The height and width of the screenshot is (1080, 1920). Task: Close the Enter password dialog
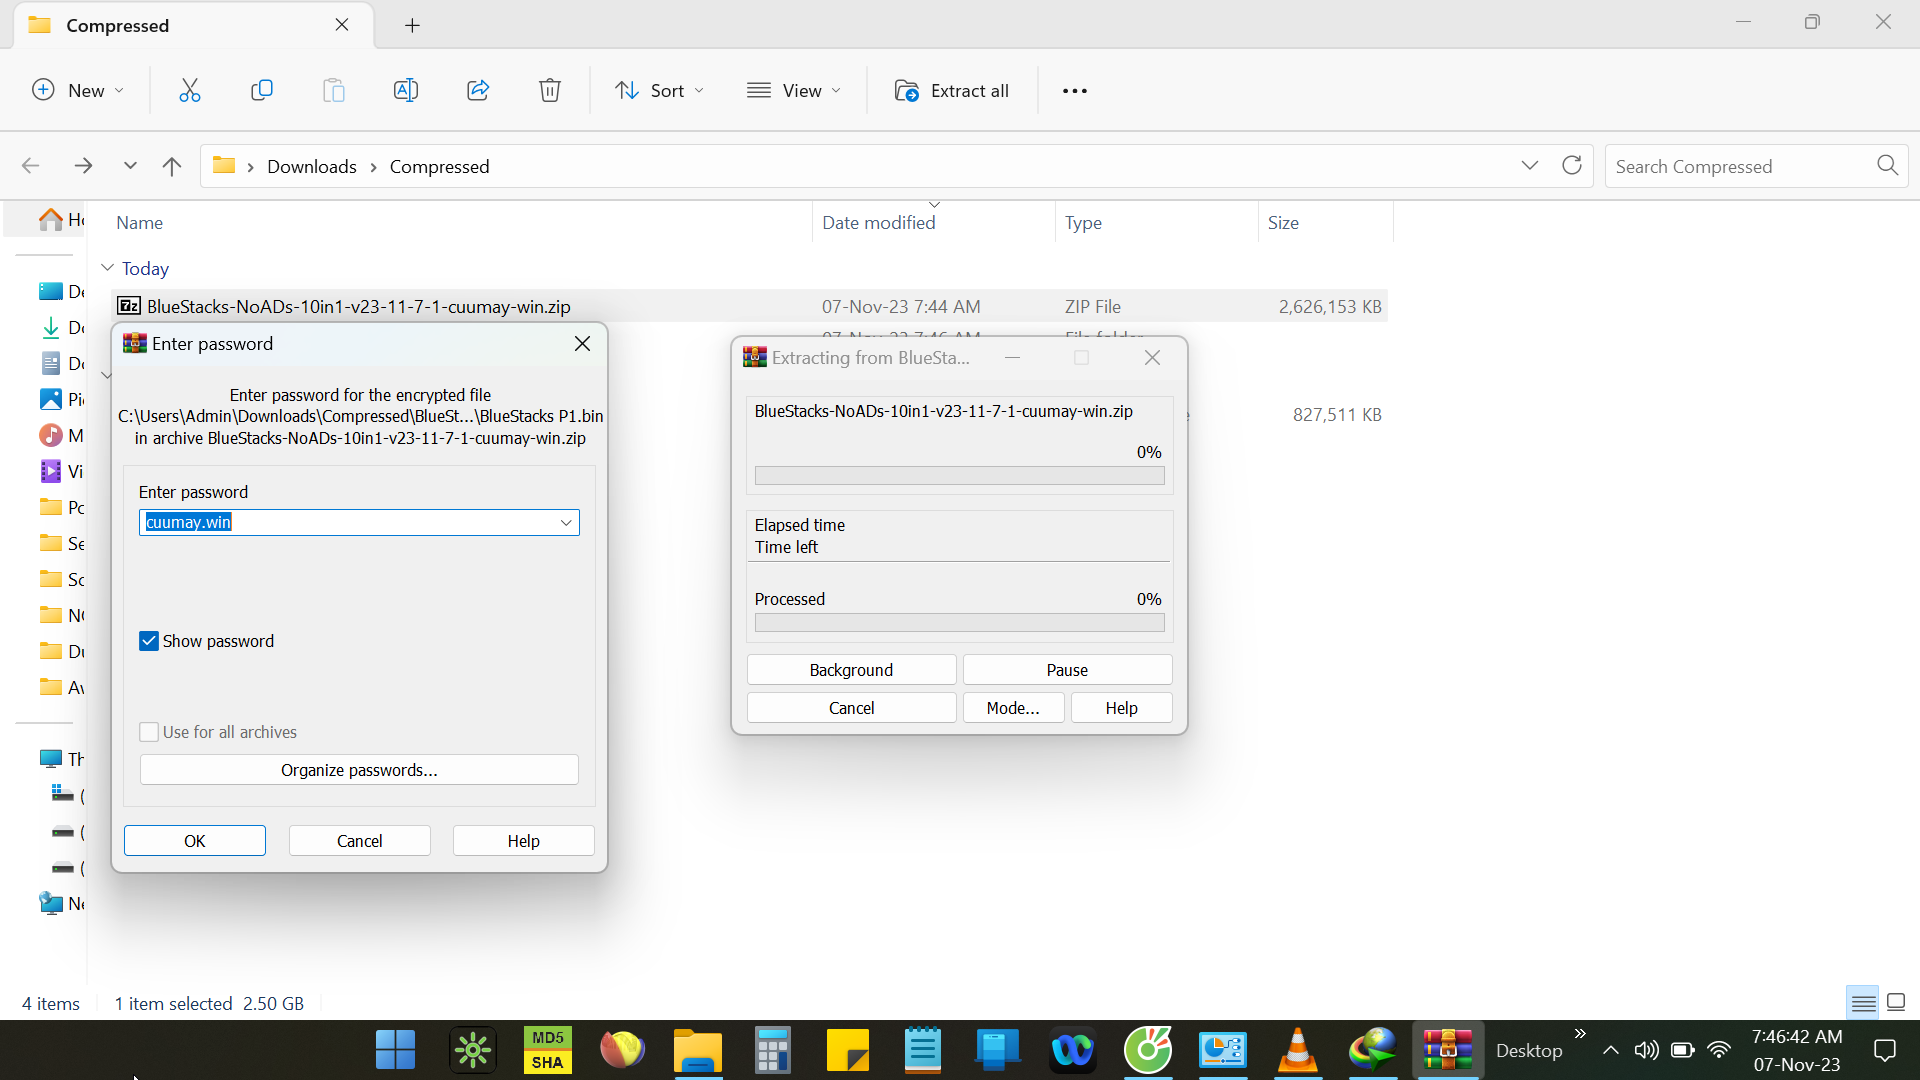583,343
